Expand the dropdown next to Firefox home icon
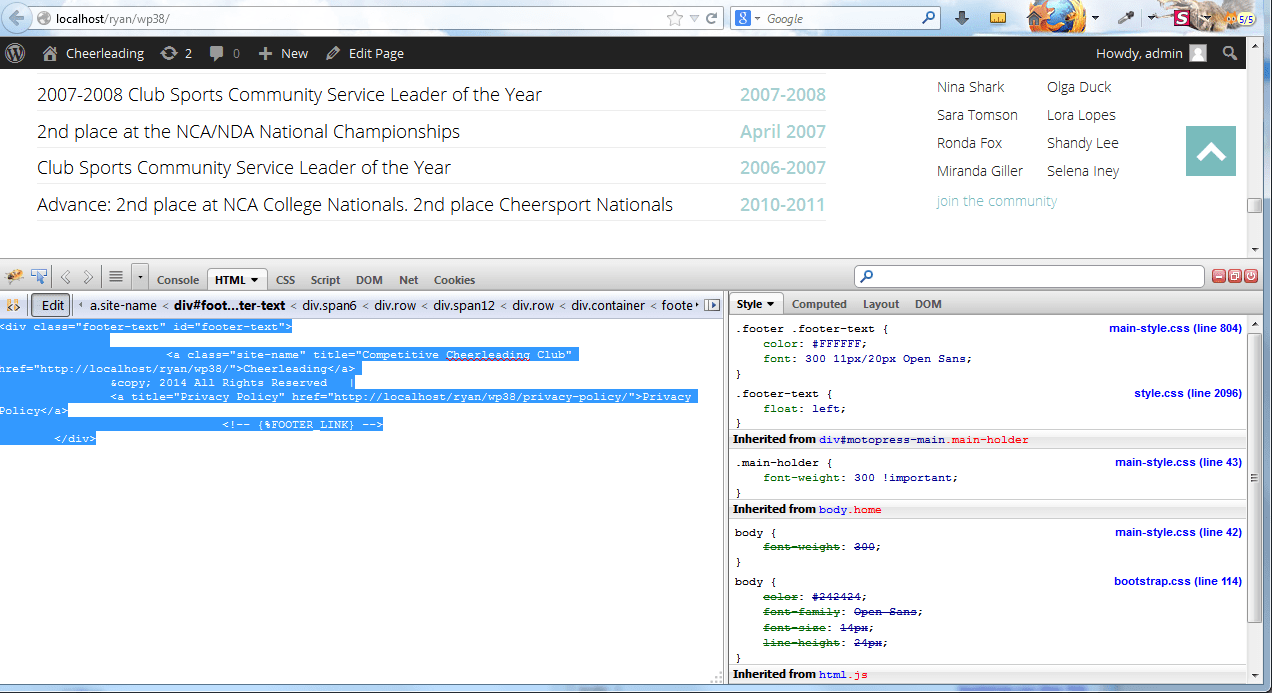 click(1096, 18)
